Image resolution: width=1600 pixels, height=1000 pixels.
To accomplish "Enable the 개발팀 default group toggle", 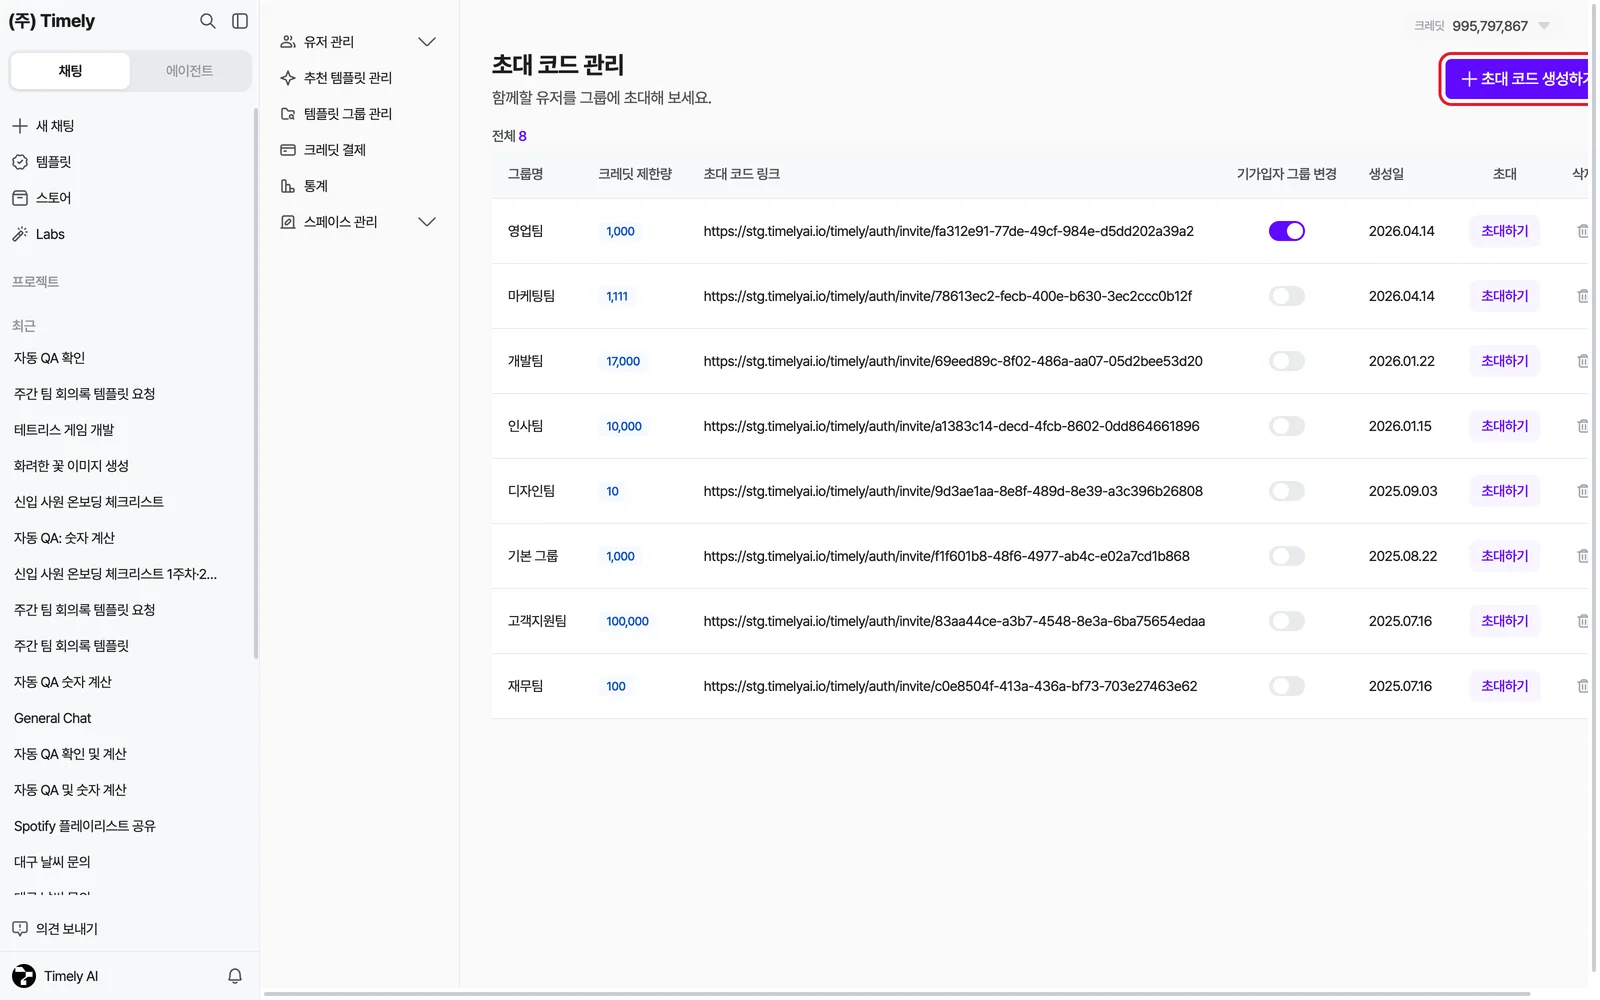I will [x=1287, y=361].
